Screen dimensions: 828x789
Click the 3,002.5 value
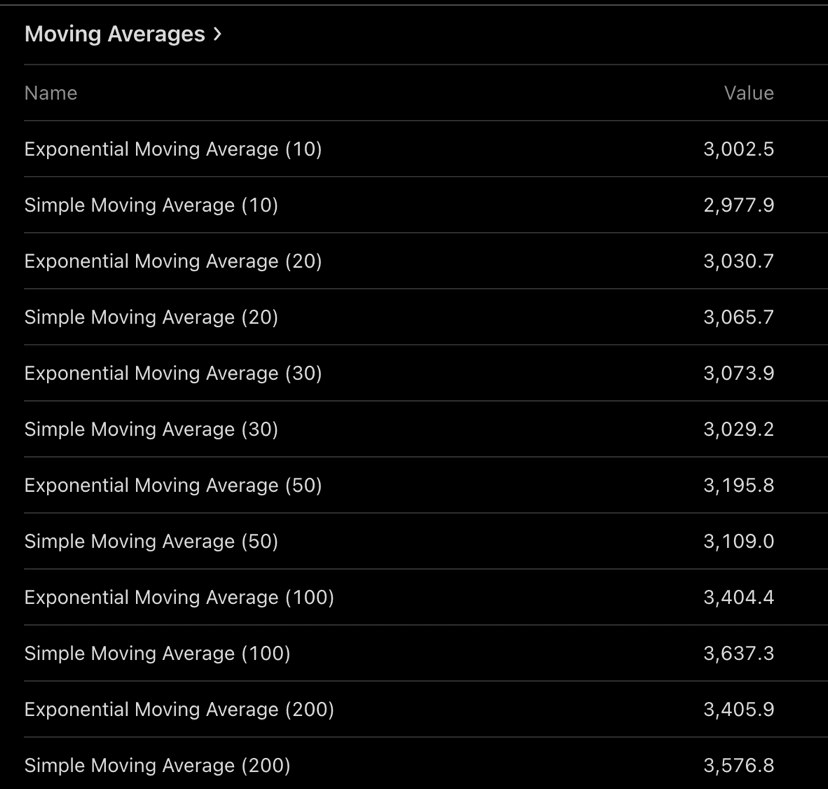738,149
